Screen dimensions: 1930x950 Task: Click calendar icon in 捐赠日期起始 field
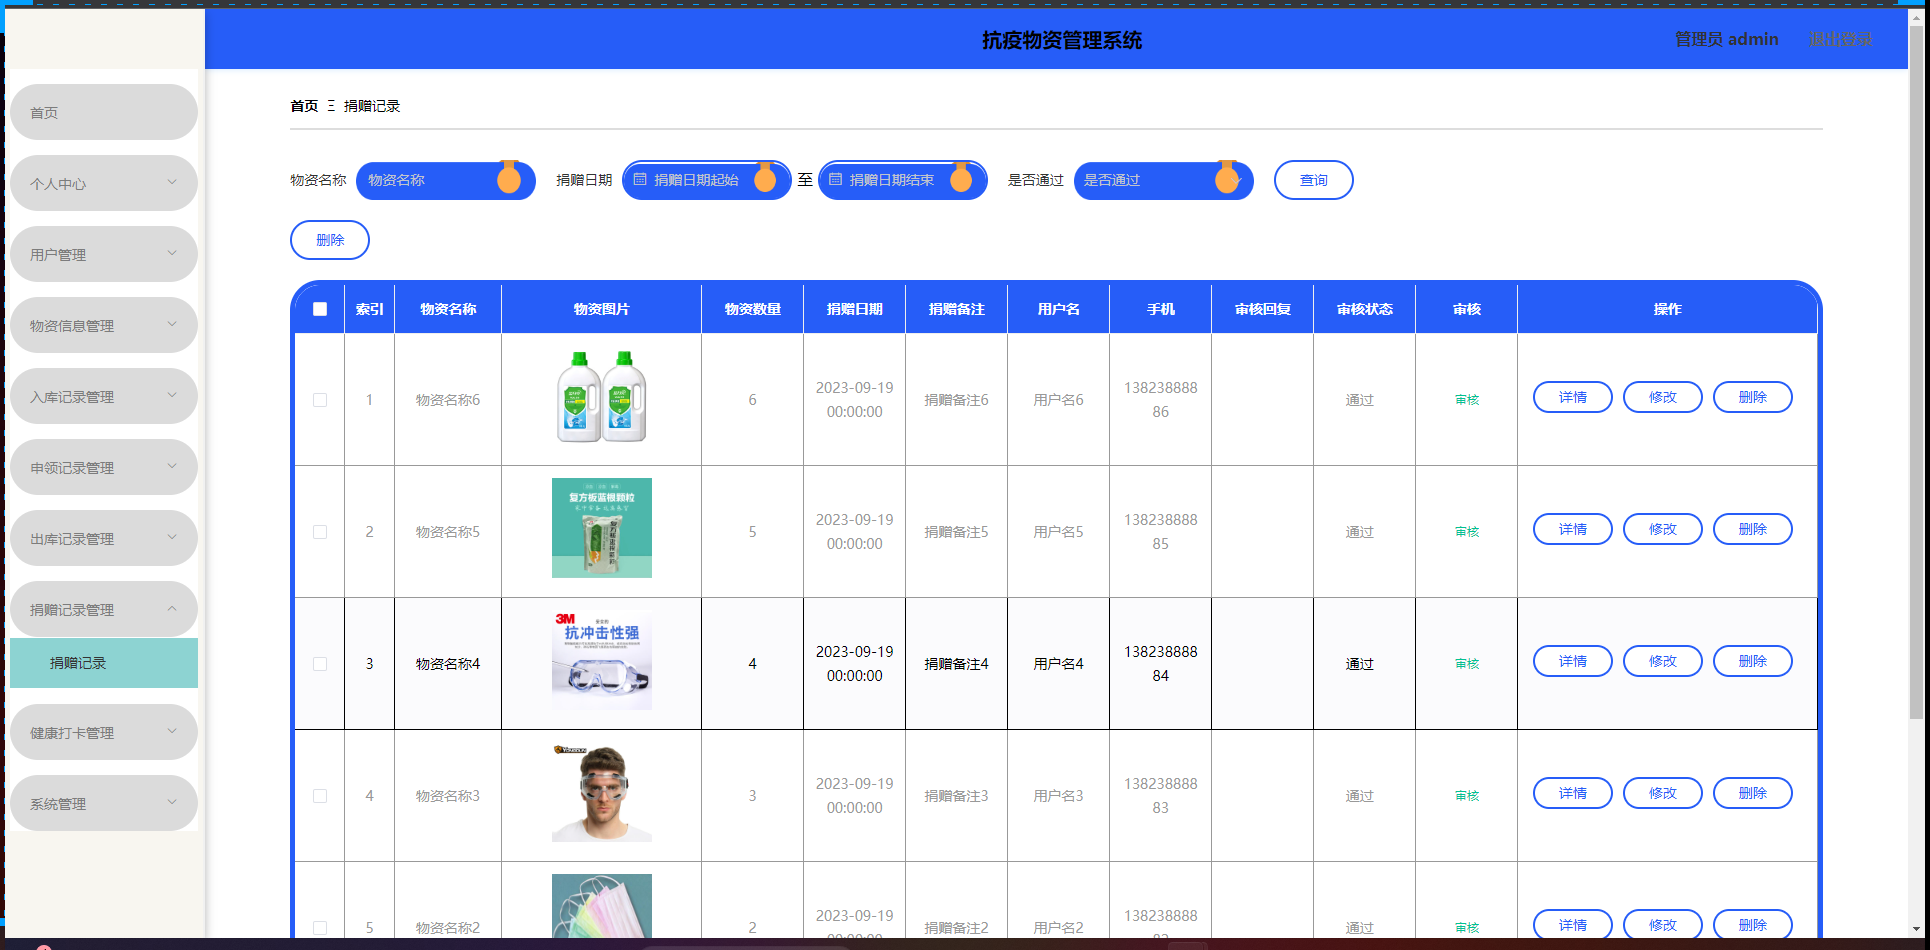[x=640, y=180]
